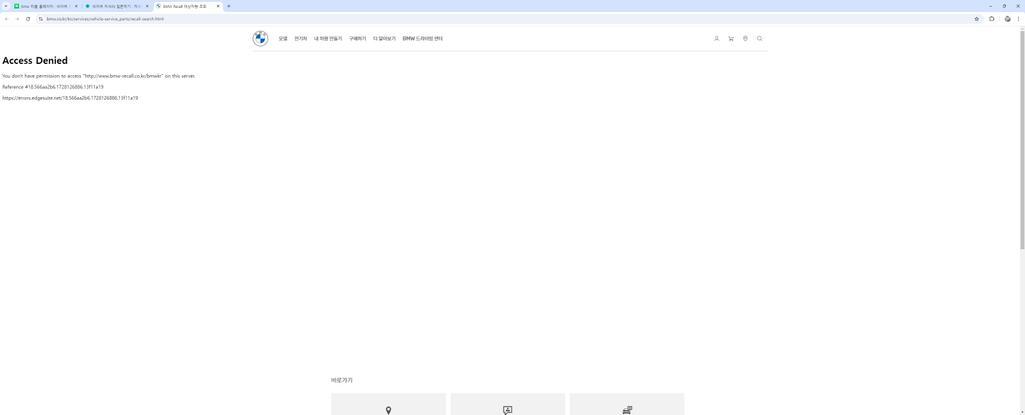
Task: Open the tab search dropdown arrow
Action: tap(6, 6)
